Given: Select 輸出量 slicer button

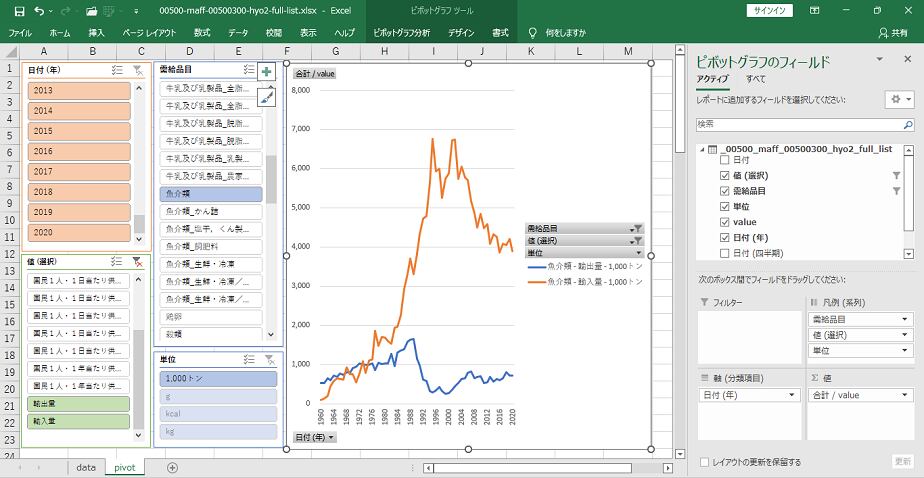Looking at the screenshot, I should (79, 403).
